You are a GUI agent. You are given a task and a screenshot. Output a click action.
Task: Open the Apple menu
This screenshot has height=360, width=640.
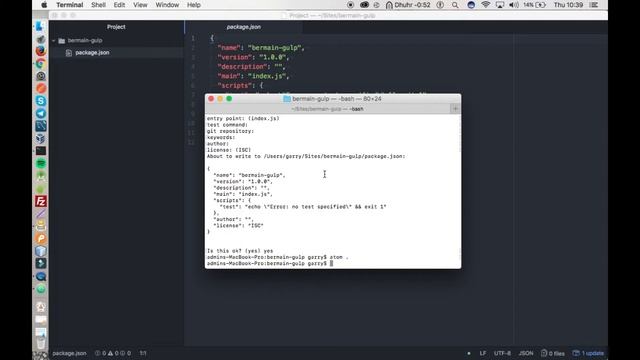tap(44, 5)
